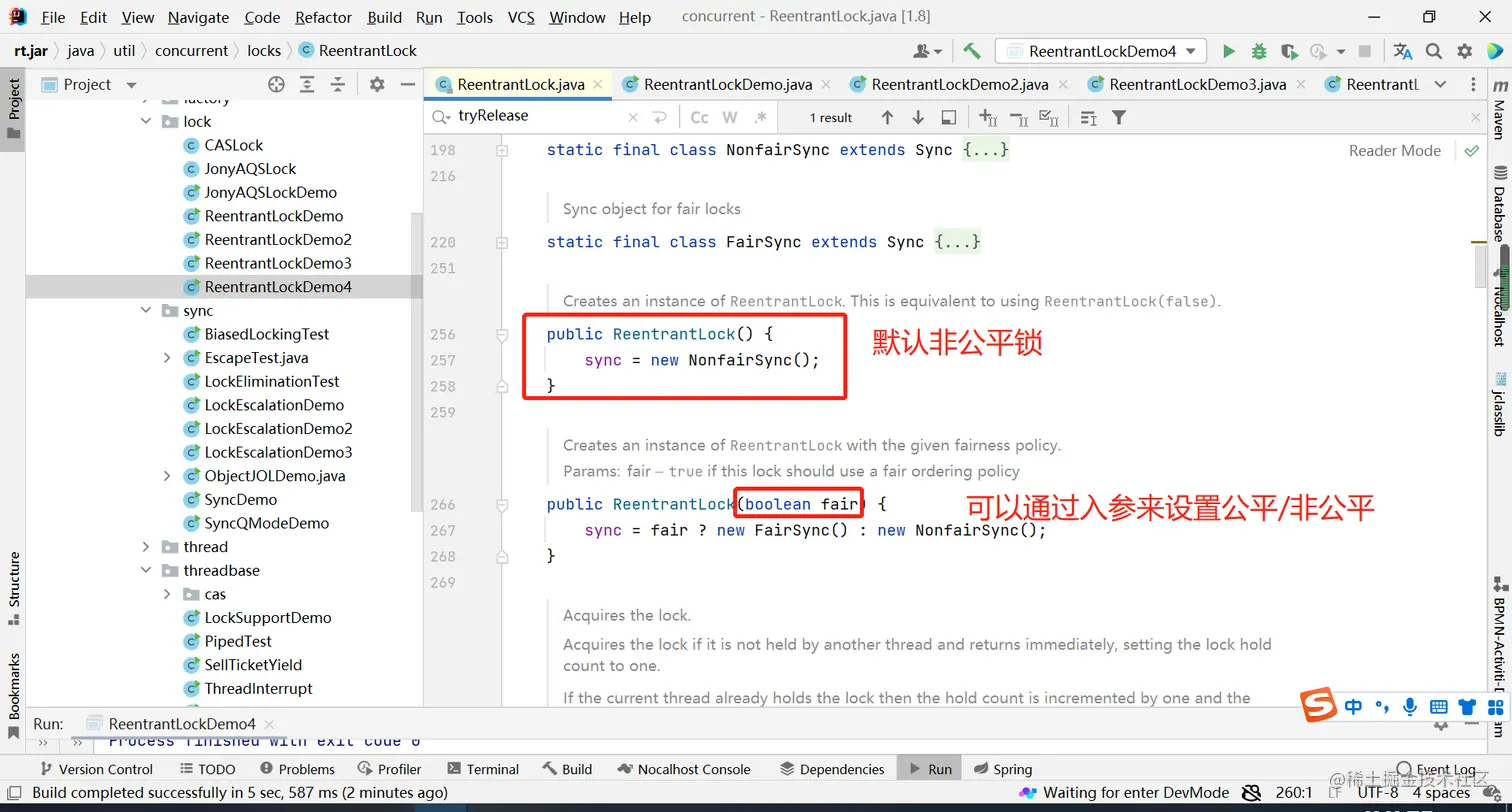Viewport: 1512px width, 812px height.
Task: Open Search Everywhere magnifier icon
Action: point(1434,51)
